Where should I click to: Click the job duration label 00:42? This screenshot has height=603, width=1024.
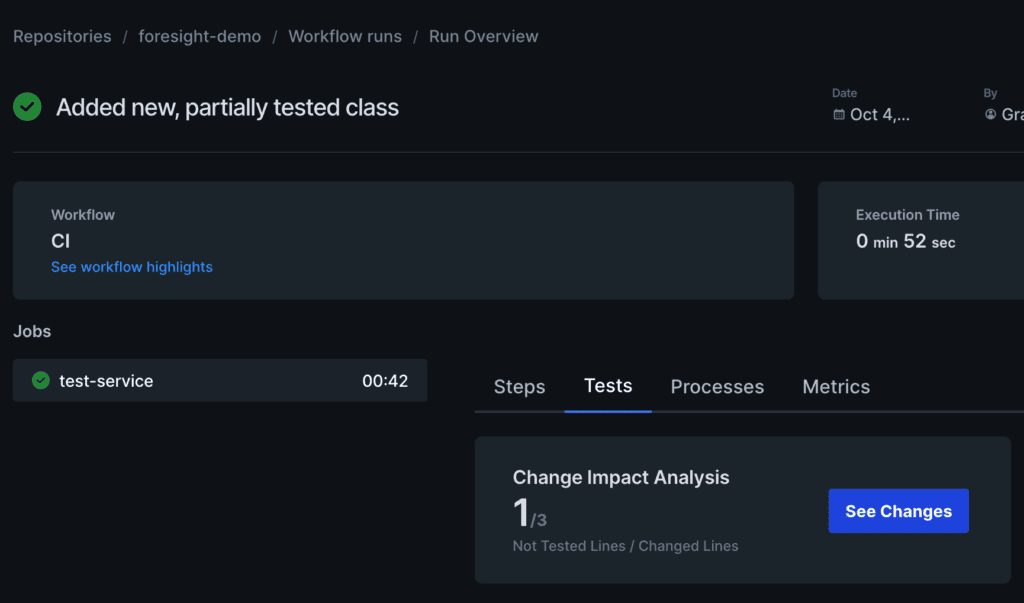click(x=389, y=380)
